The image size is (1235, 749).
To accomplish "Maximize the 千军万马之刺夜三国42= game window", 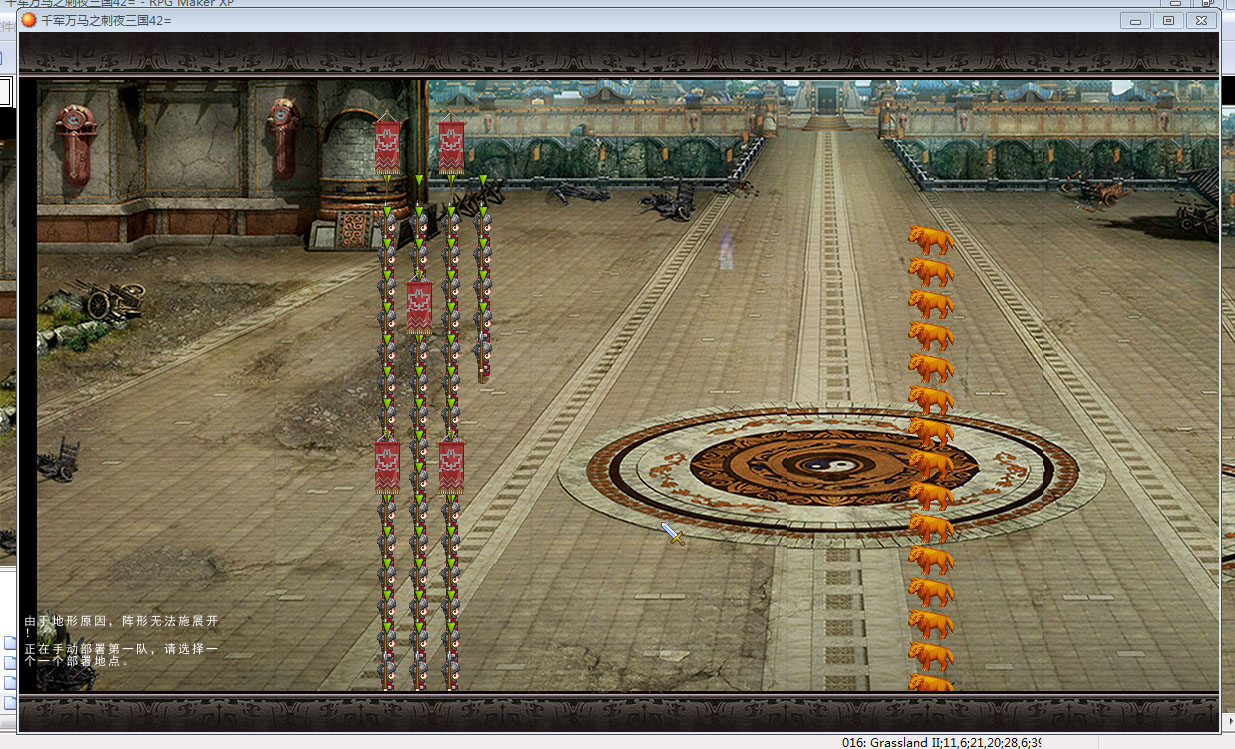I will 1168,20.
